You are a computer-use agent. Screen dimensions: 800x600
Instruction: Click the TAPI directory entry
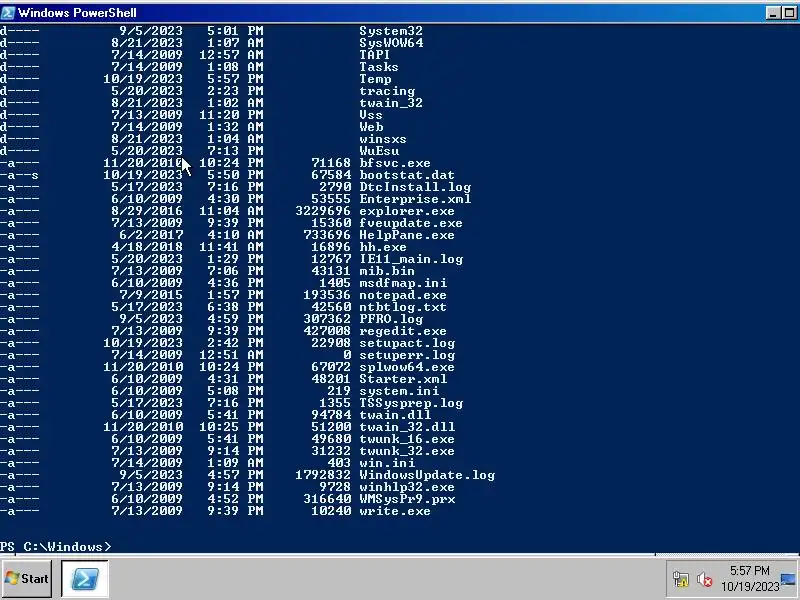[x=374, y=55]
